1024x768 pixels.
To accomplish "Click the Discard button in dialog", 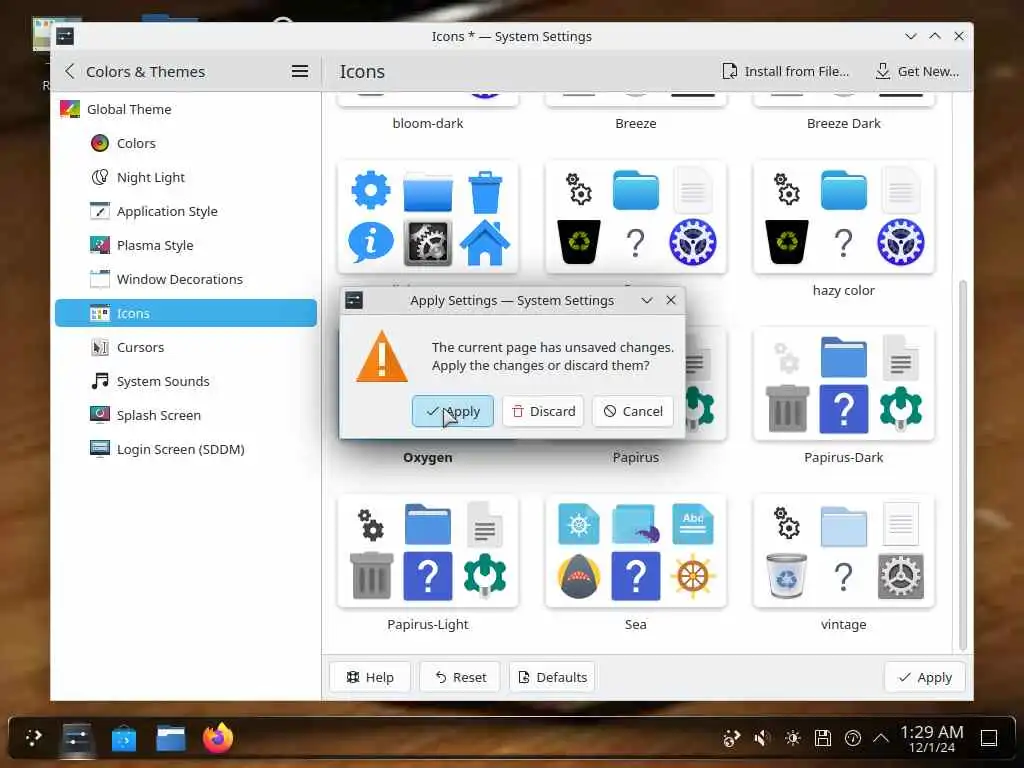I will pos(543,411).
